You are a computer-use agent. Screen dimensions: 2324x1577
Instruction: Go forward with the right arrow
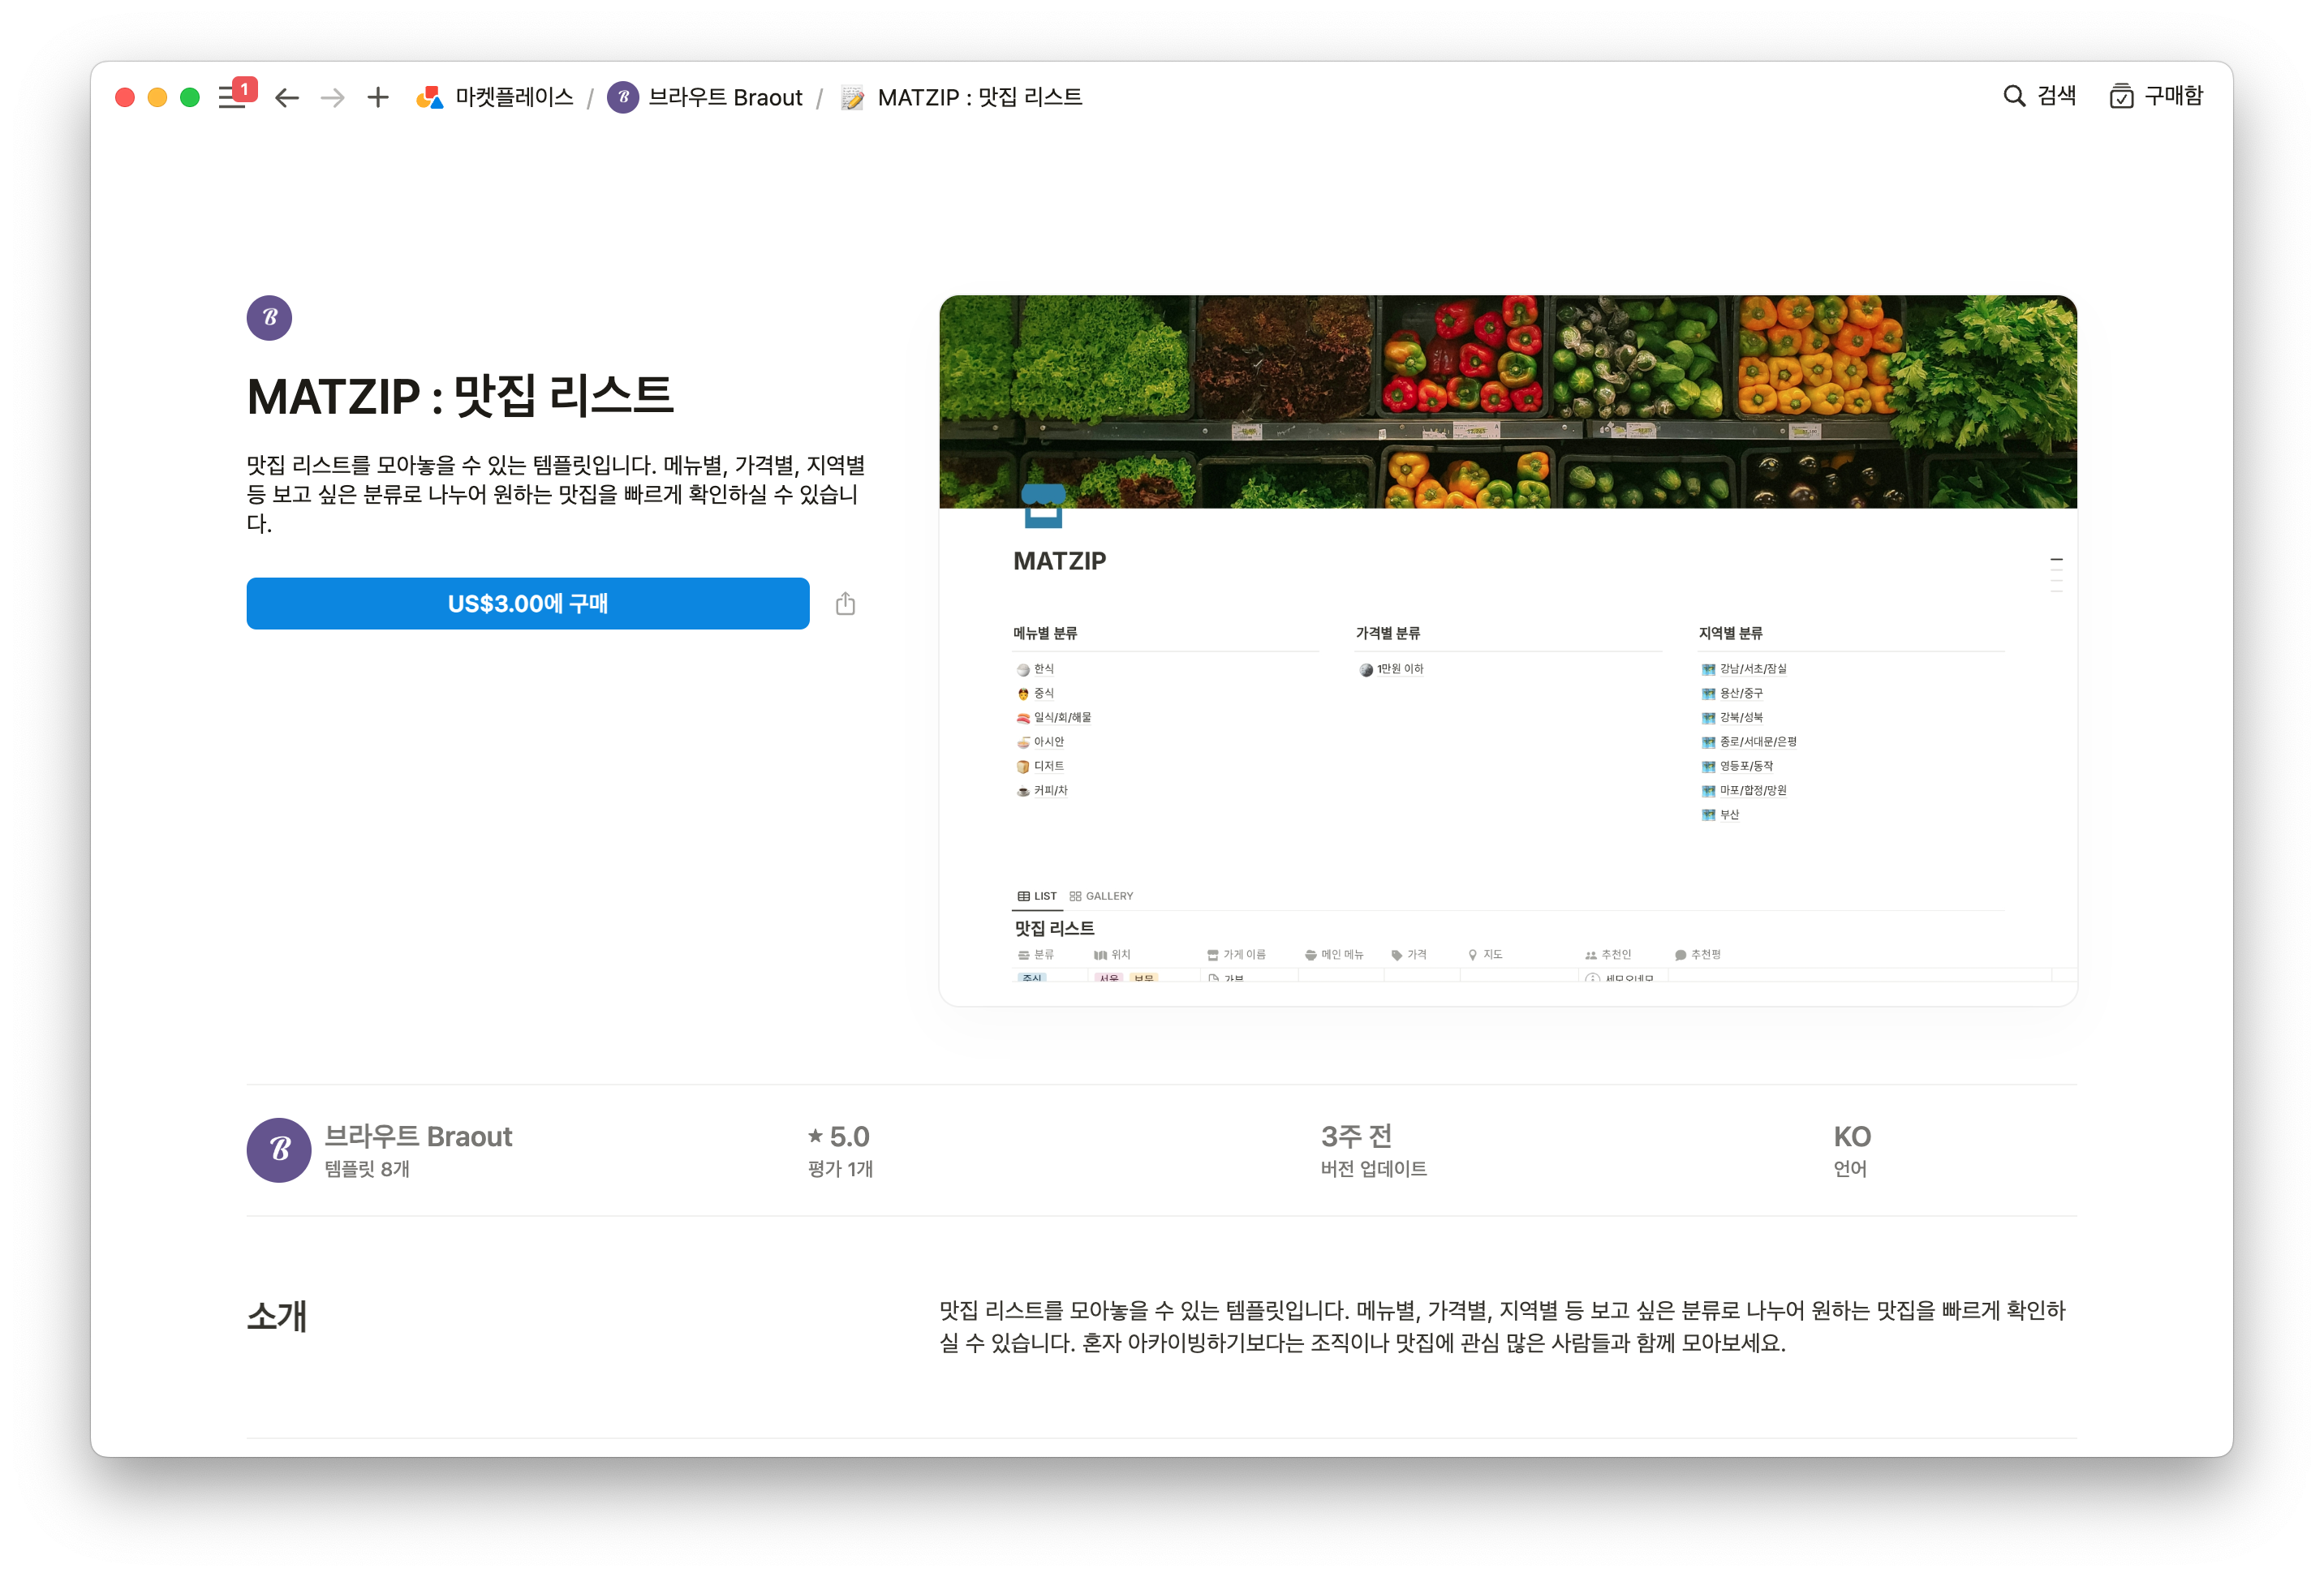(333, 97)
